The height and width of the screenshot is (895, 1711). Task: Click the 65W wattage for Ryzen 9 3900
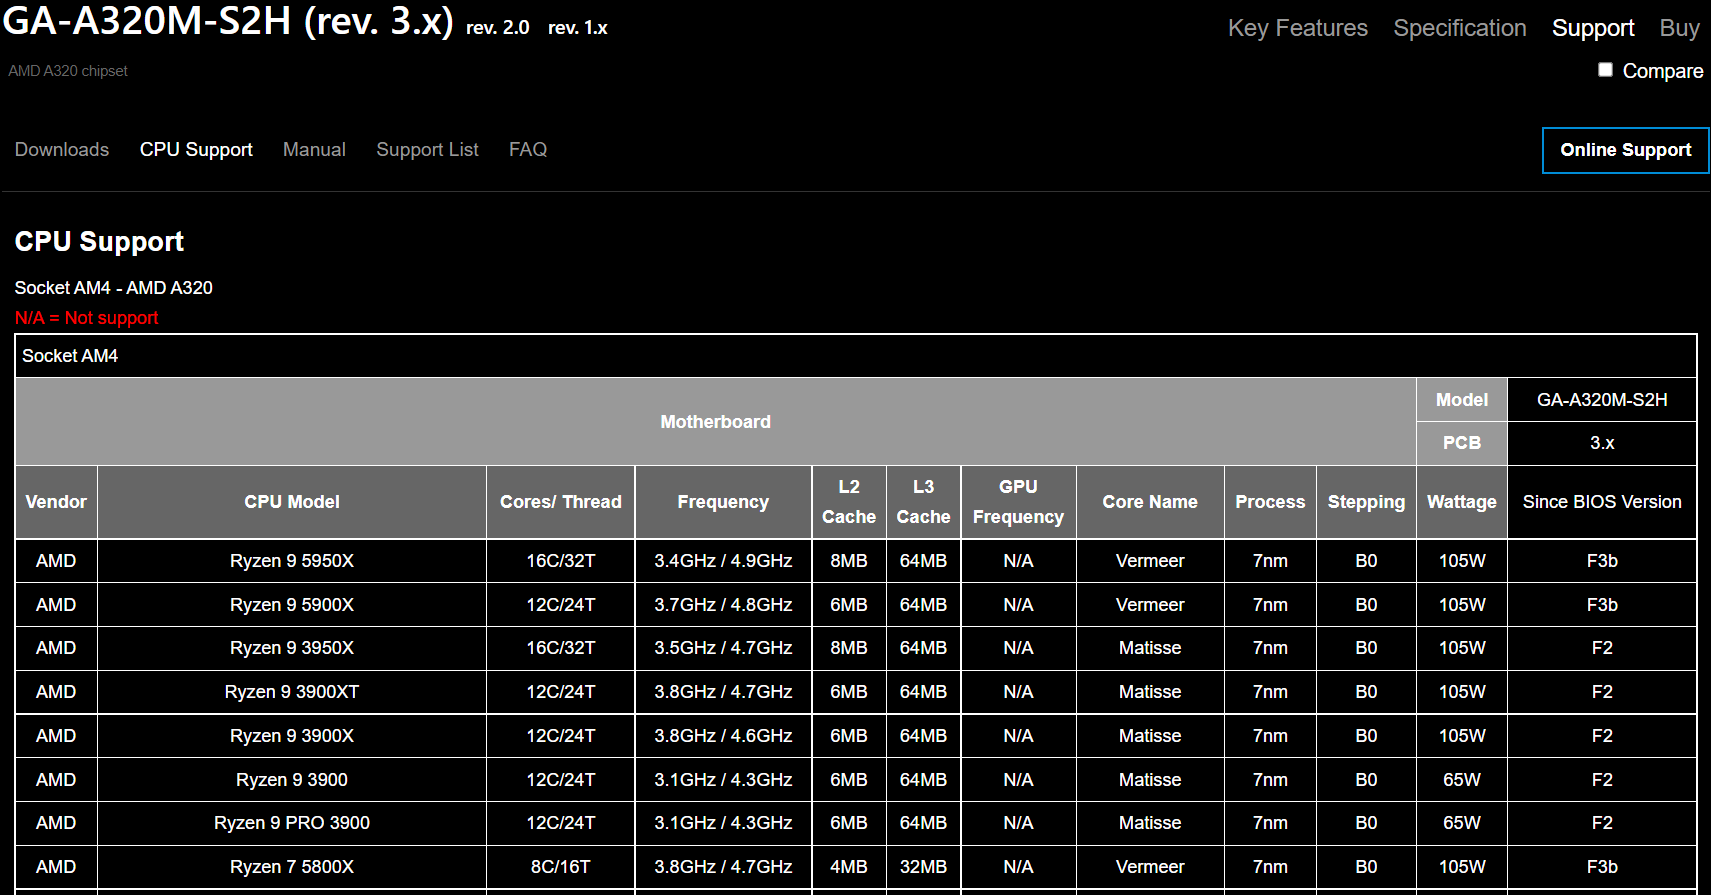pos(1462,780)
